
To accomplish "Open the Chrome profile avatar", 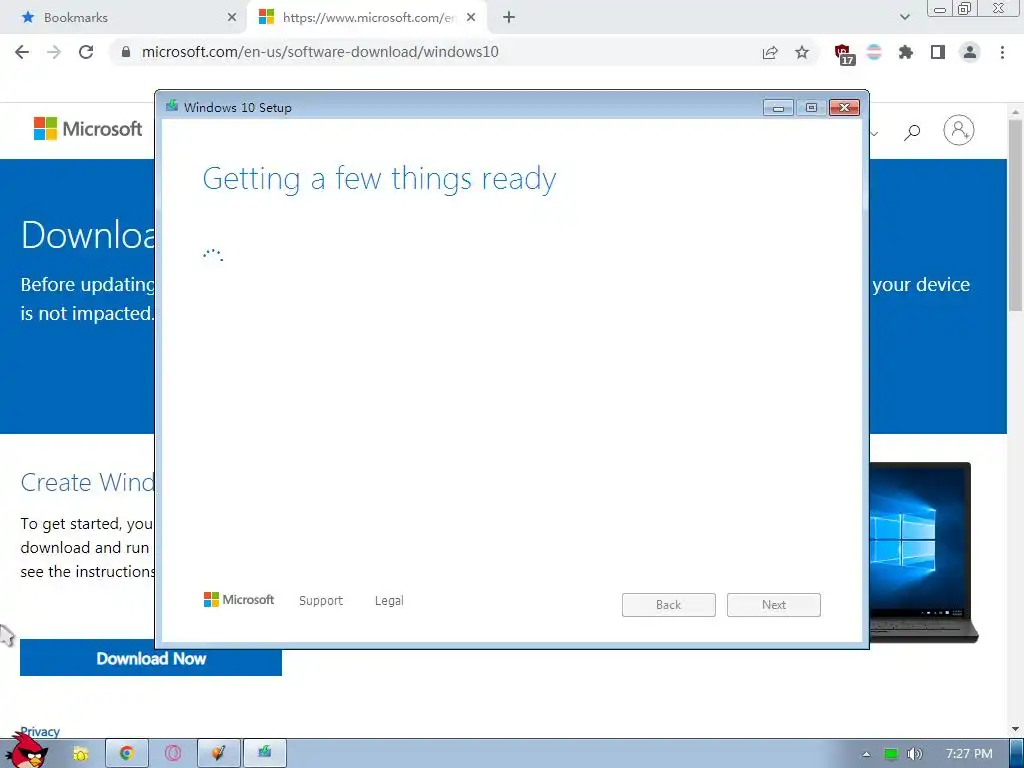I will point(970,52).
